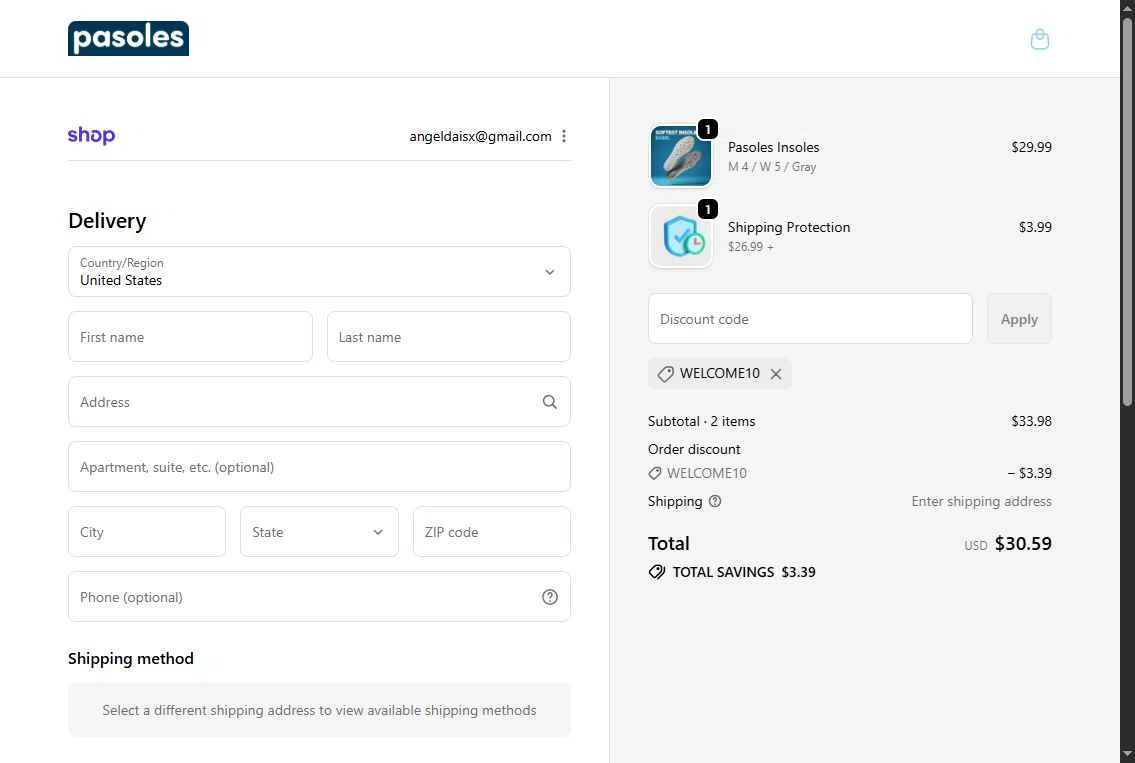
Task: Click the scrollbar down arrow
Action: click(1127, 755)
